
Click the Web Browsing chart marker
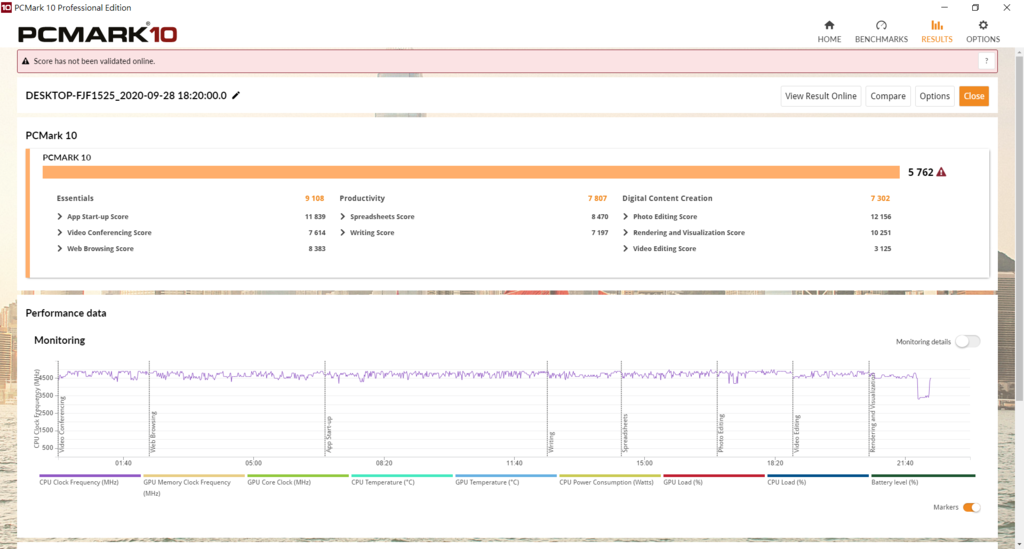tap(153, 431)
